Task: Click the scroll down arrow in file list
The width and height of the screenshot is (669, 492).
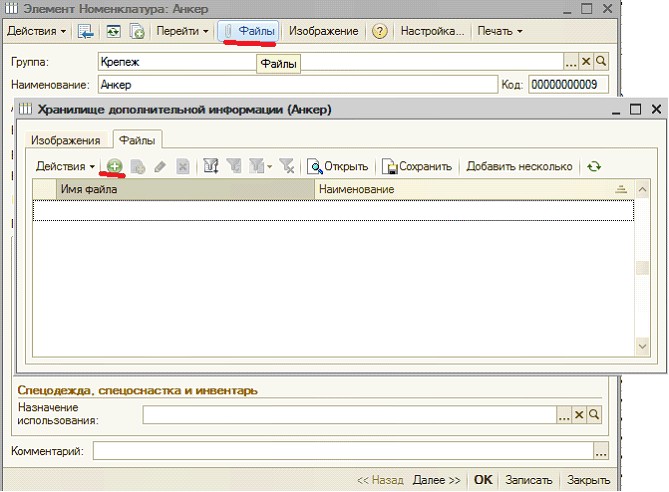Action: pyautogui.click(x=642, y=346)
